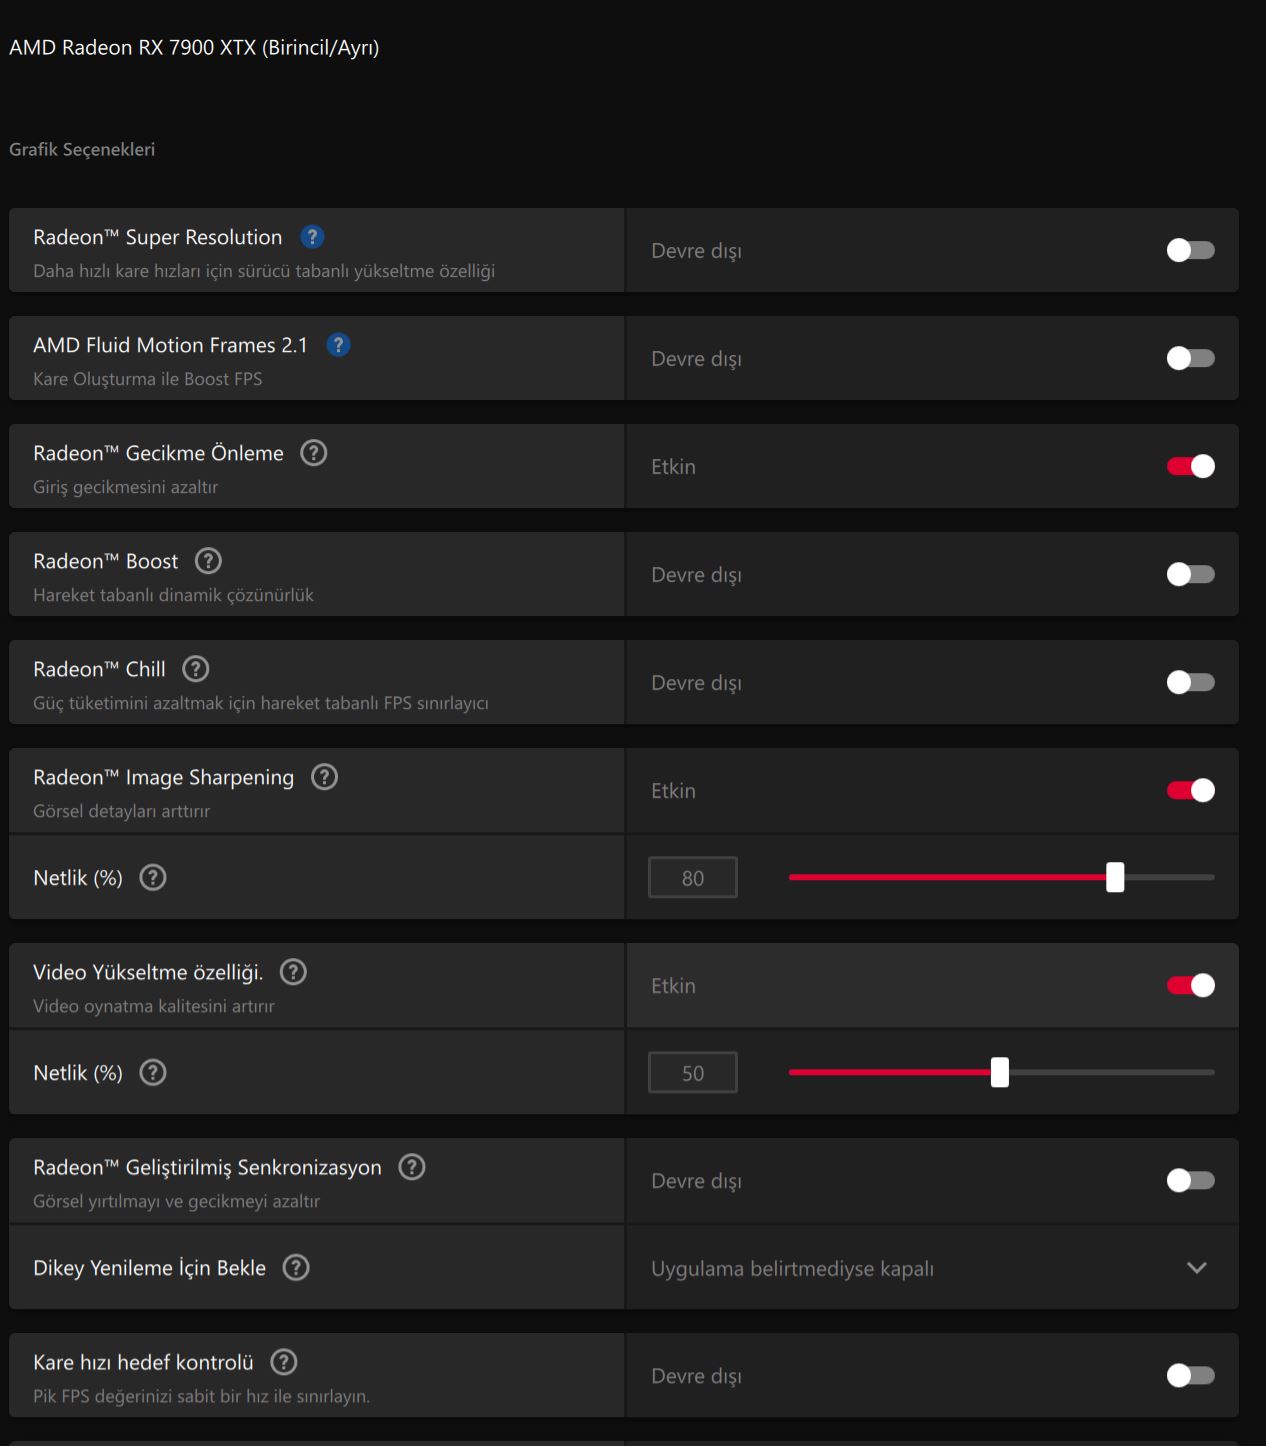
Task: Open Radeon Boost help icon
Action: pyautogui.click(x=208, y=561)
